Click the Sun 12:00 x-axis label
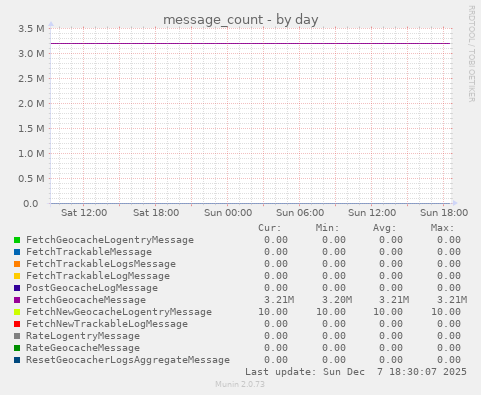The width and height of the screenshot is (481, 395). (x=372, y=213)
